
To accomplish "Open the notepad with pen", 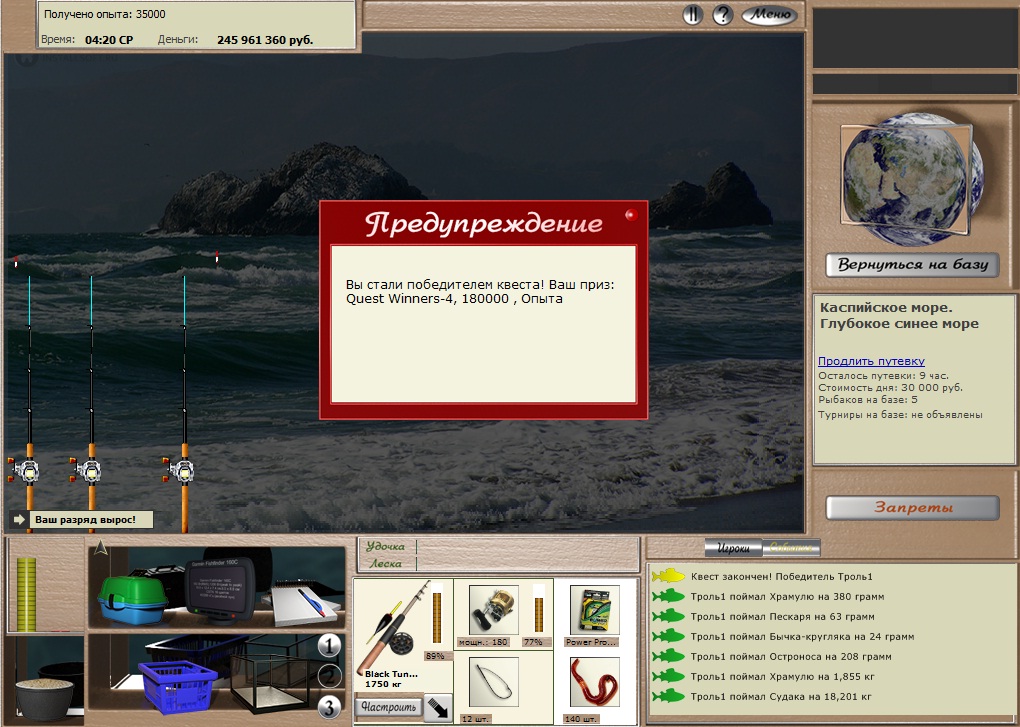I will tap(304, 604).
